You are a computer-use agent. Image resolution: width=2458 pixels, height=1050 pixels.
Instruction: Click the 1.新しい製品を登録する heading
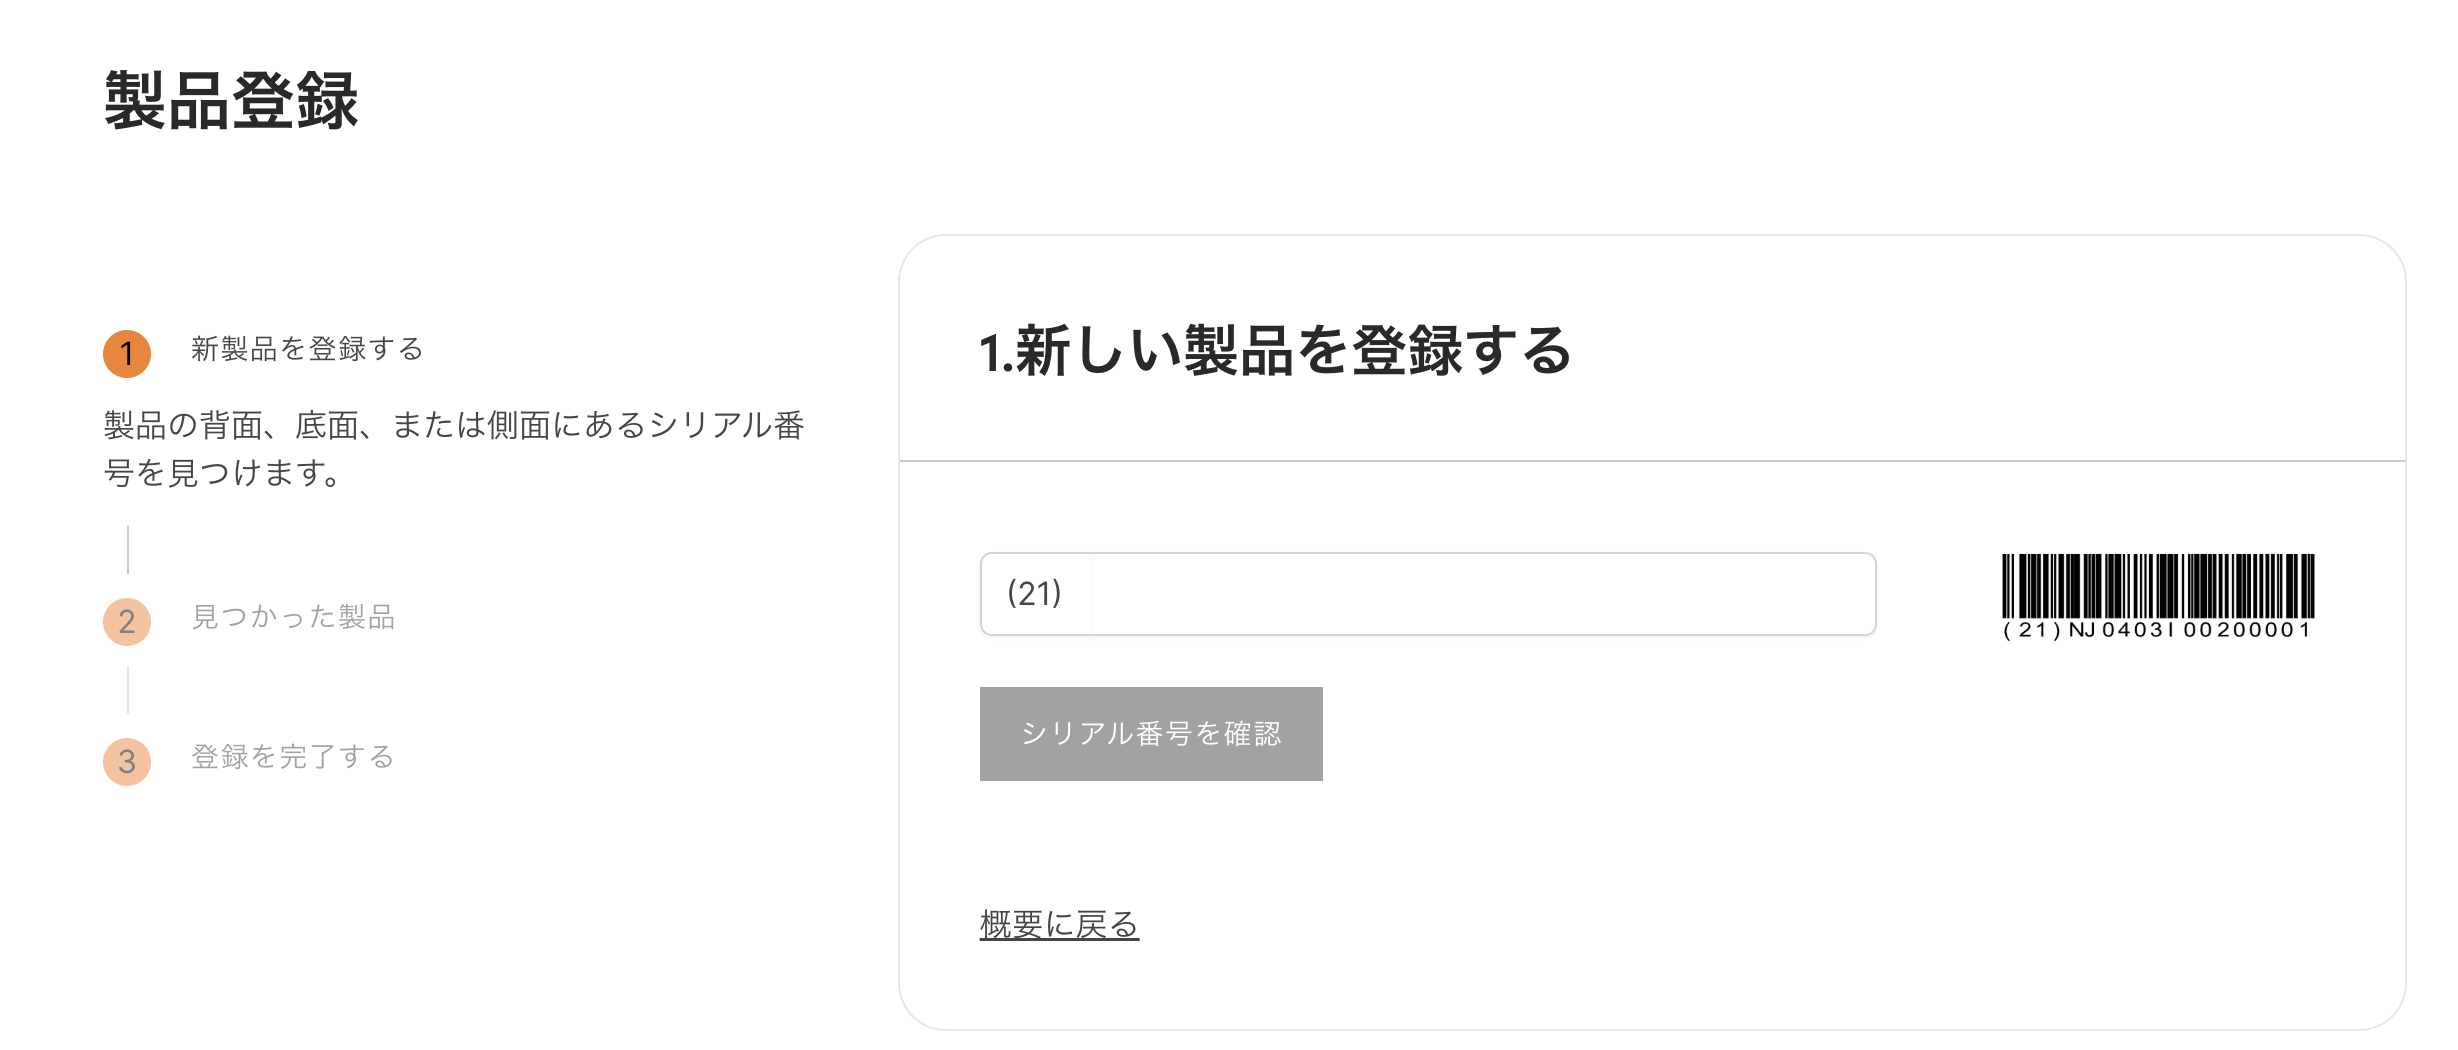[x=1275, y=351]
